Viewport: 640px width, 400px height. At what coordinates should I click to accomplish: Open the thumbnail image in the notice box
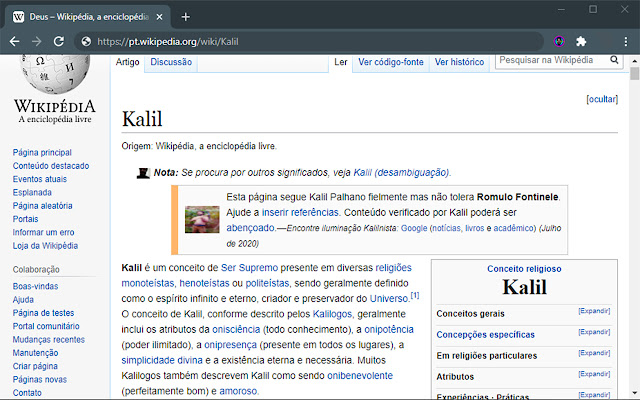coord(202,220)
